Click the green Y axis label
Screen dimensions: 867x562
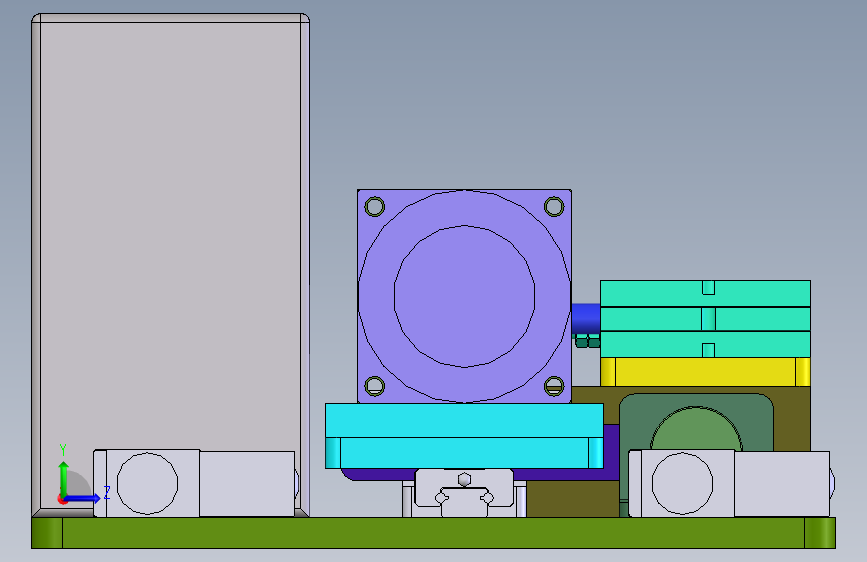[63, 449]
